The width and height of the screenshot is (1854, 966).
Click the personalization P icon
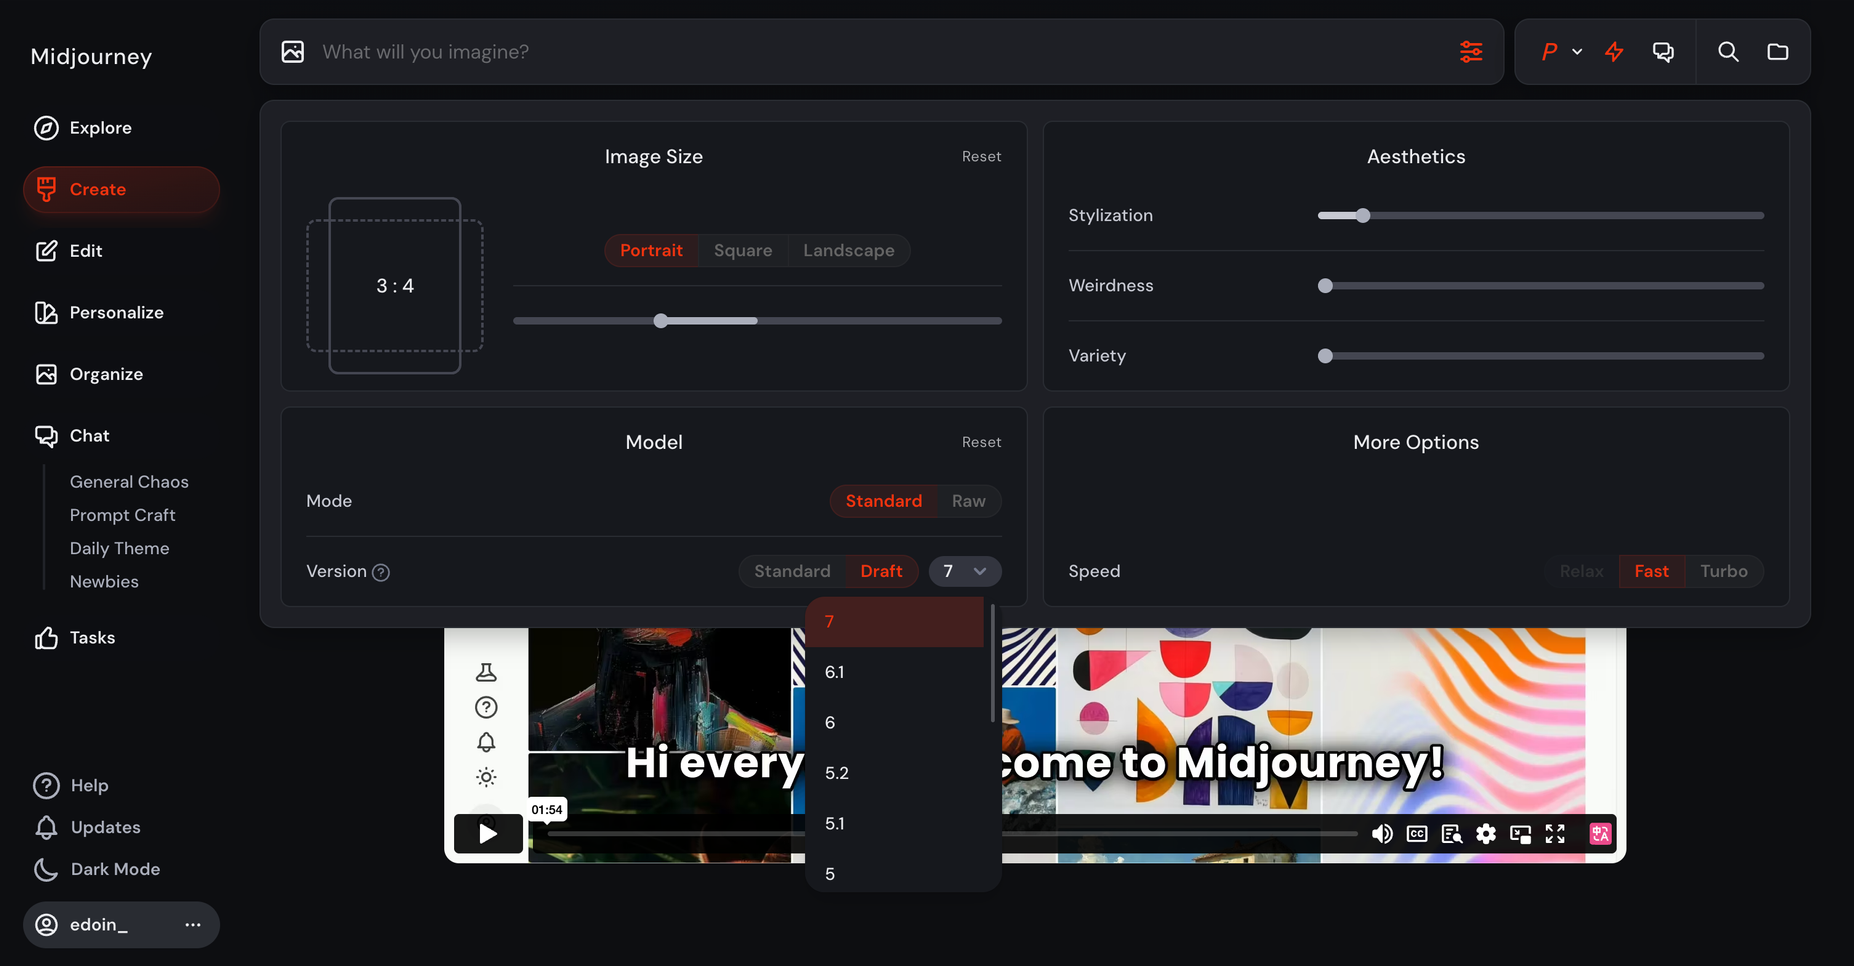click(x=1549, y=52)
